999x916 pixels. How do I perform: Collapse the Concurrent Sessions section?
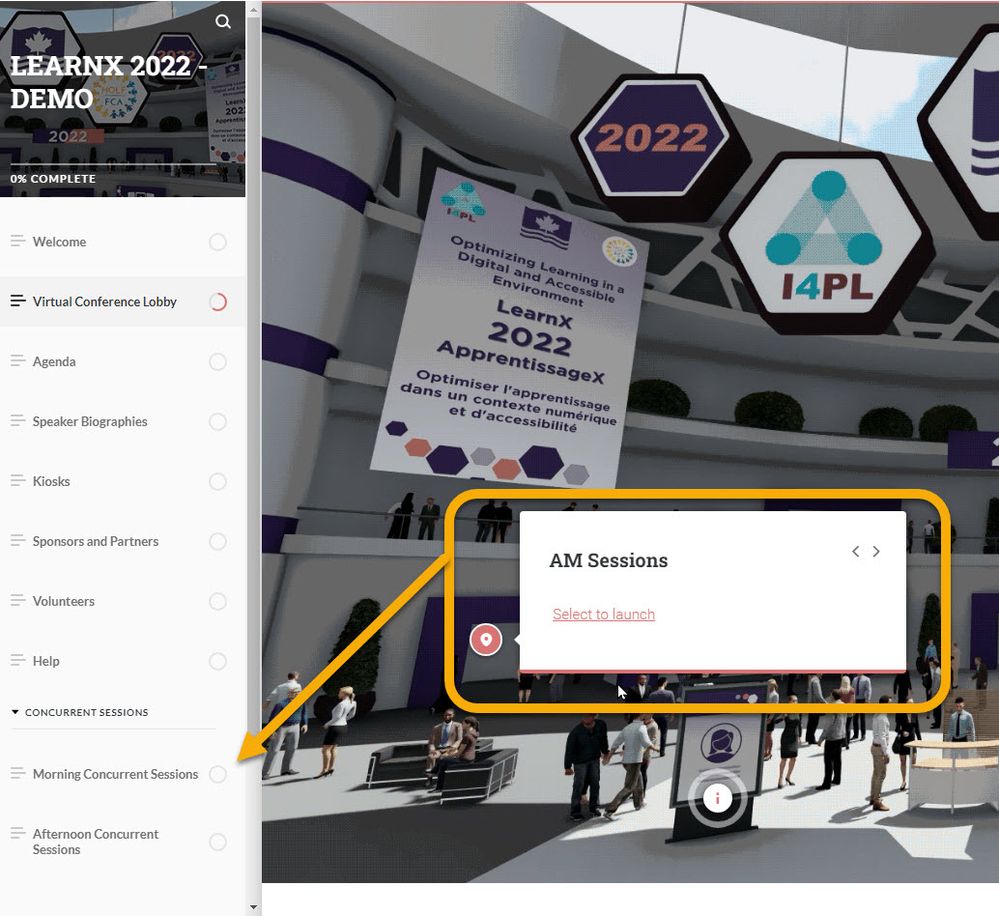coord(80,712)
